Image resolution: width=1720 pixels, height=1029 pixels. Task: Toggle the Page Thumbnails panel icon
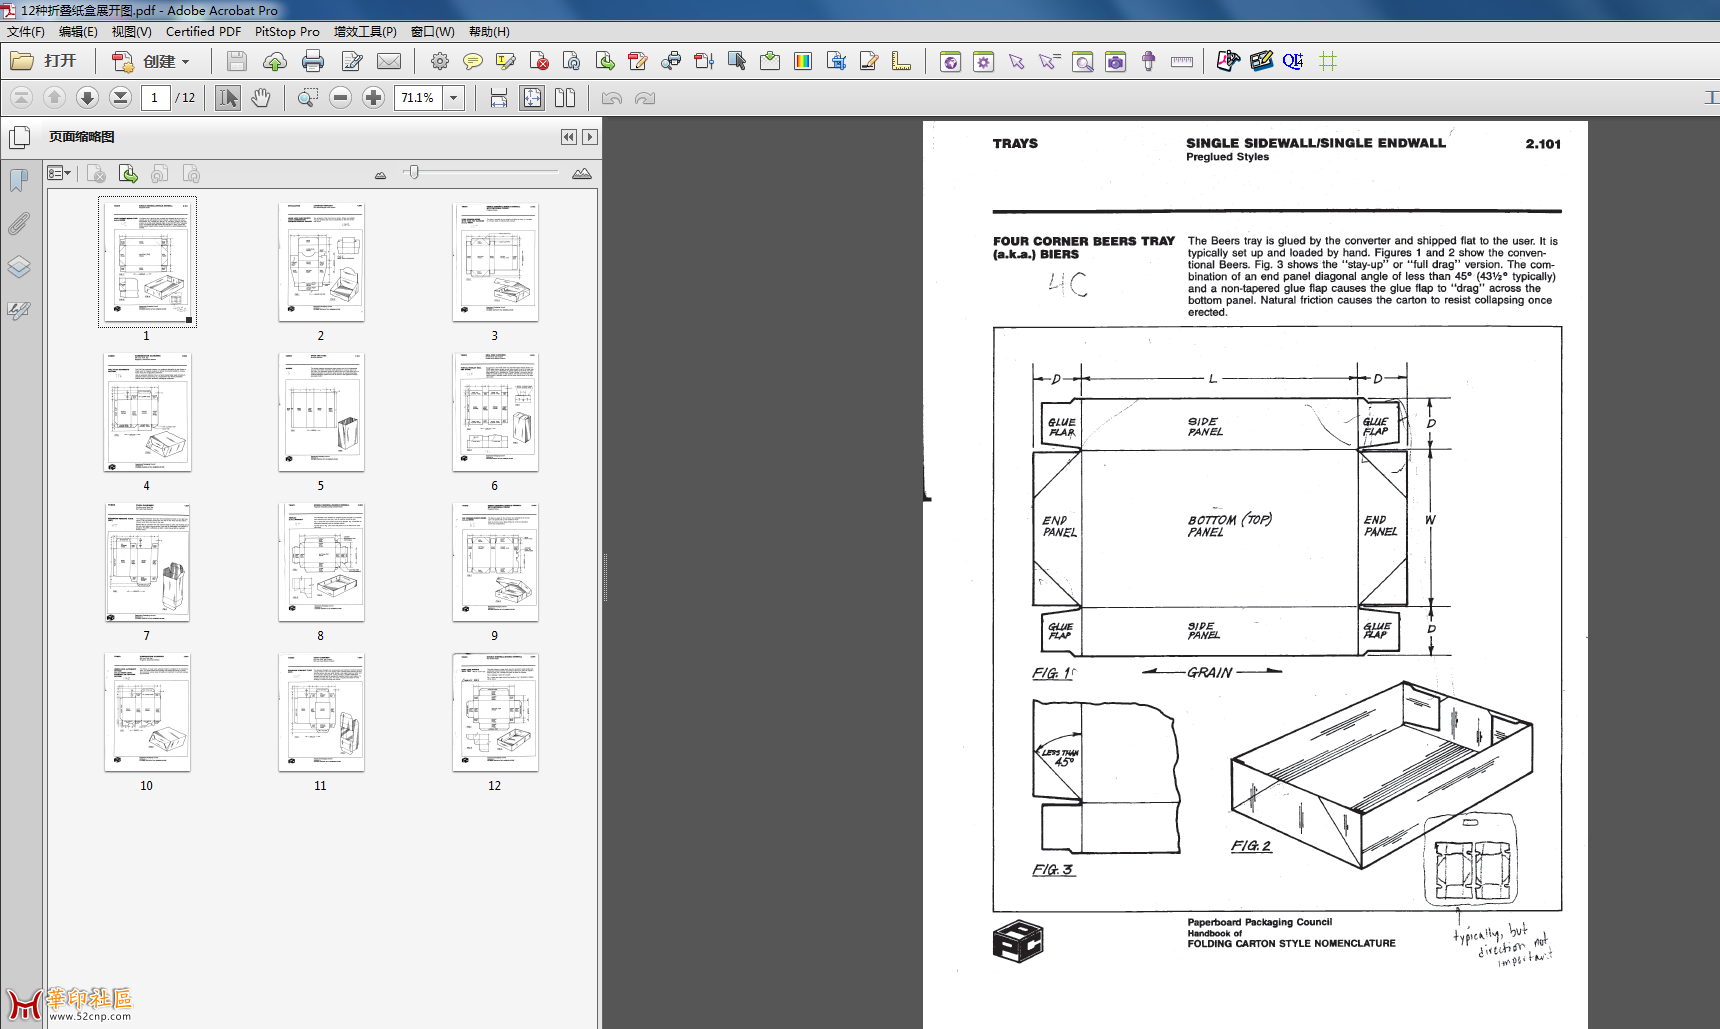click(x=20, y=137)
